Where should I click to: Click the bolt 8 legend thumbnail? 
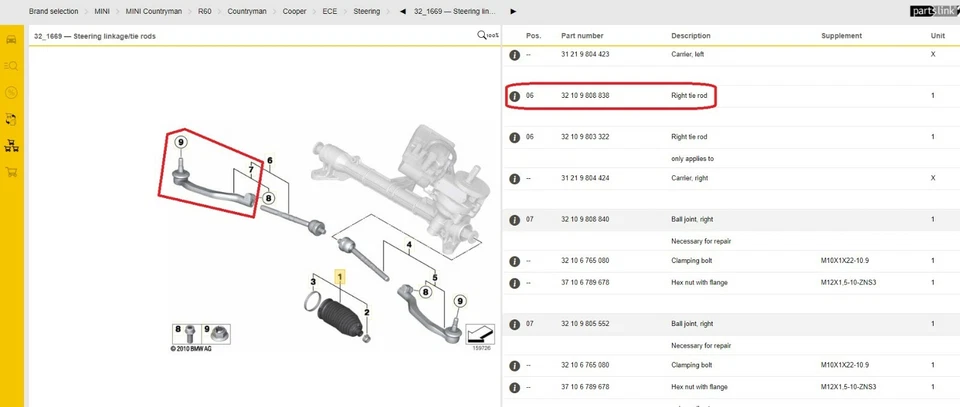click(187, 334)
